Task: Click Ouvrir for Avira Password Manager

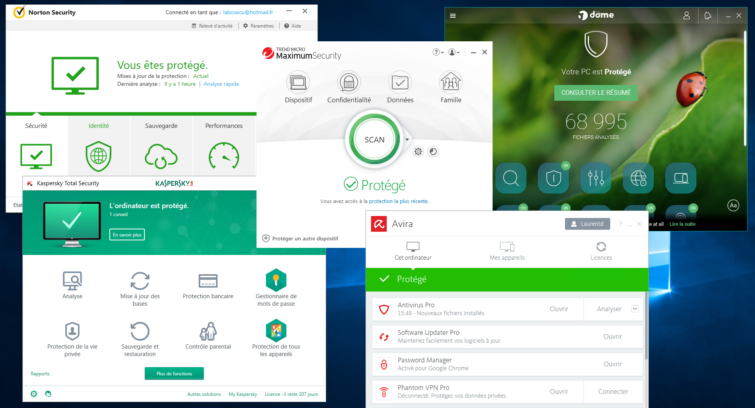Action: tap(612, 364)
